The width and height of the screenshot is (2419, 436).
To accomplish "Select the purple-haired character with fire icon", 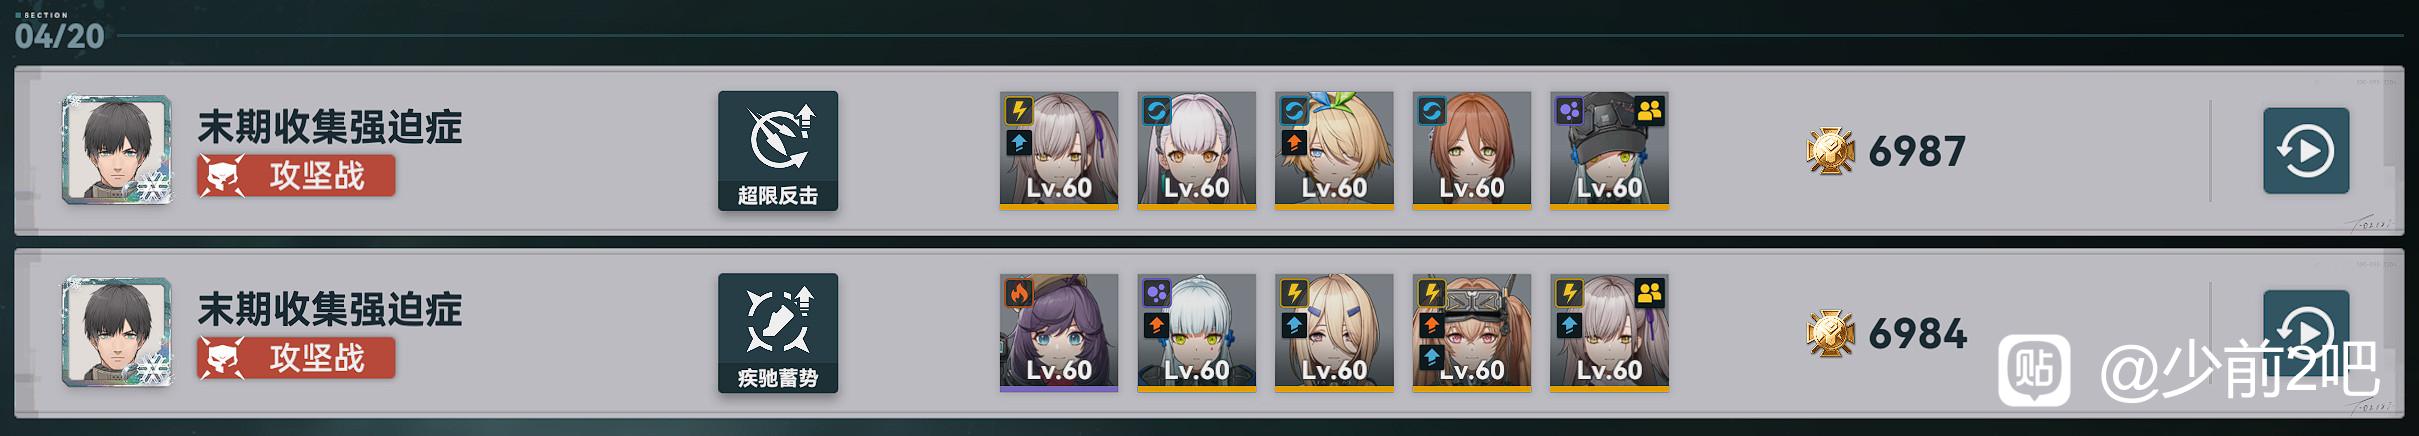I will pos(1059,332).
